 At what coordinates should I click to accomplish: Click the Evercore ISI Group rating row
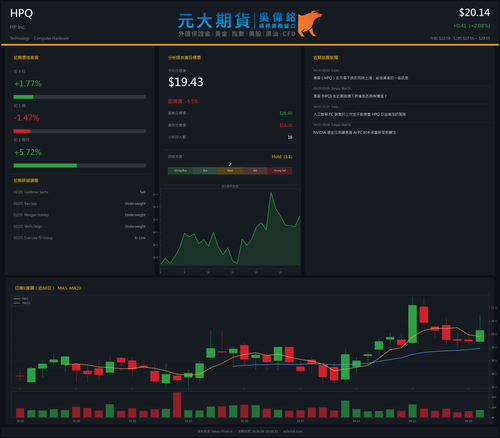tap(79, 238)
